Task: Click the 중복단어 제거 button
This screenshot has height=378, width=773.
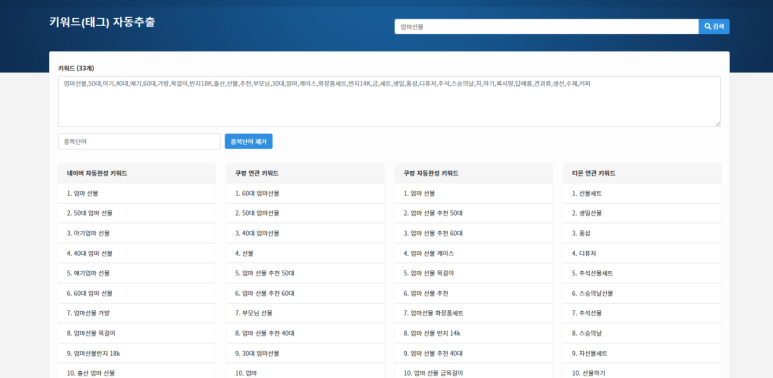Action: coord(248,141)
